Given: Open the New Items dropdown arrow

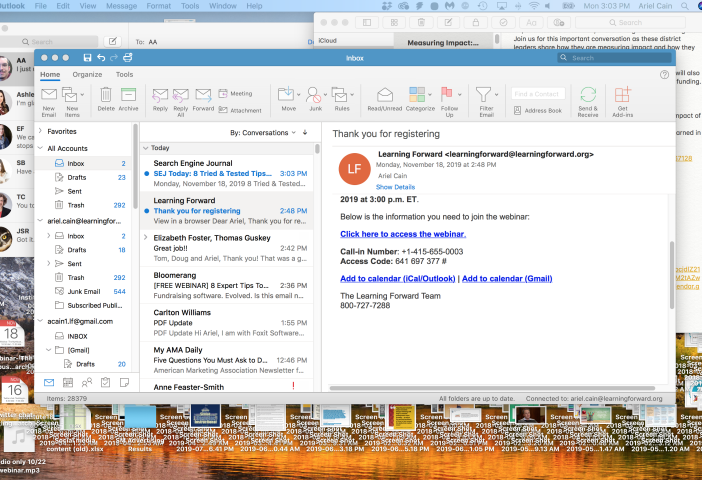Looking at the screenshot, I should coord(82,94).
